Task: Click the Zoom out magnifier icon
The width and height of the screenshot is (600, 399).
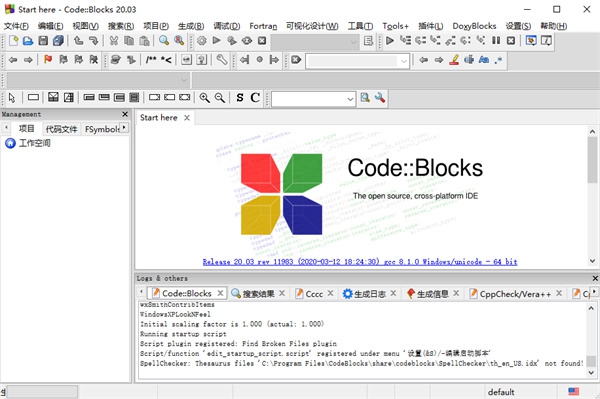Action: [x=220, y=98]
